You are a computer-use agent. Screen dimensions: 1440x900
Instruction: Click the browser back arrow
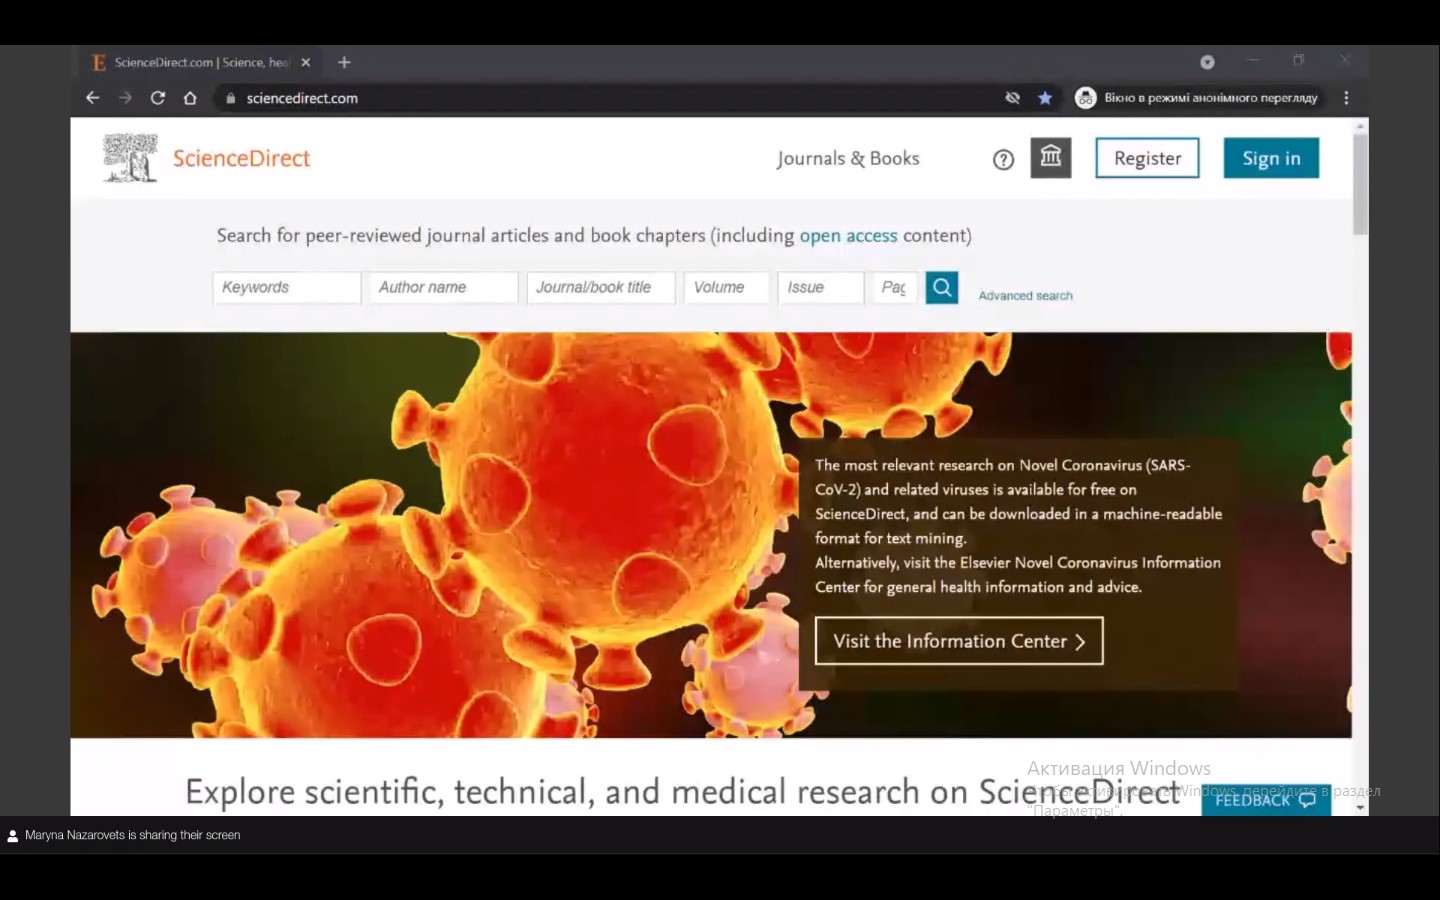[92, 98]
